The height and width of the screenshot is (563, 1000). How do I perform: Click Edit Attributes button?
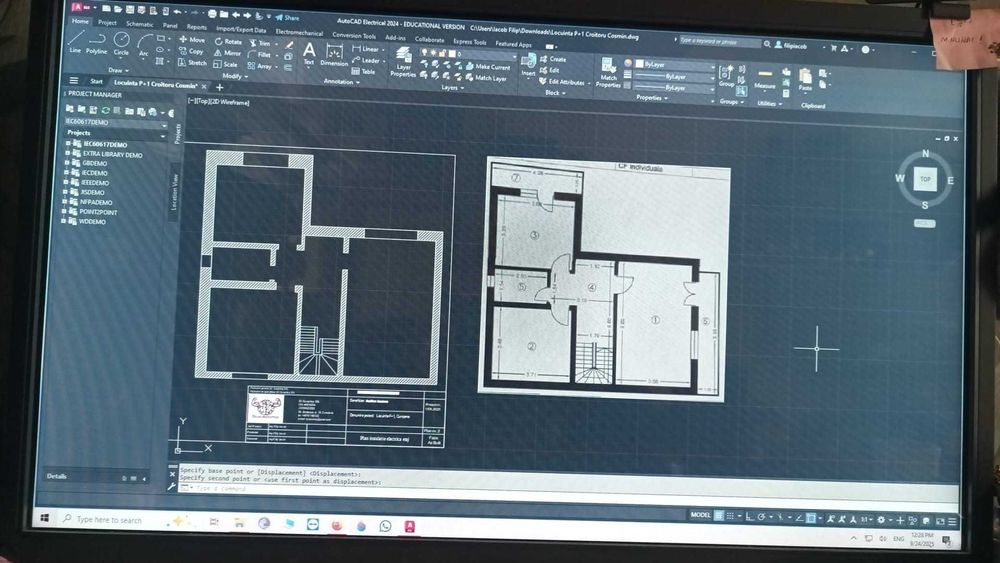[x=562, y=82]
